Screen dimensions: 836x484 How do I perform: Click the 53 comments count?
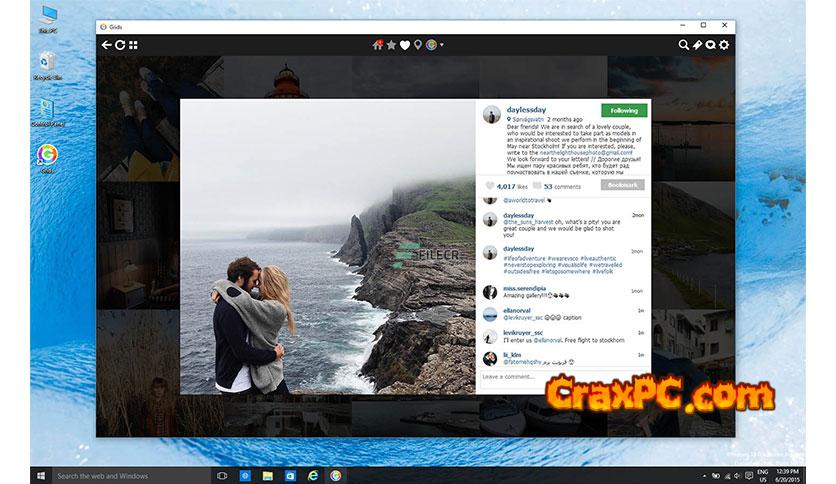pos(562,187)
